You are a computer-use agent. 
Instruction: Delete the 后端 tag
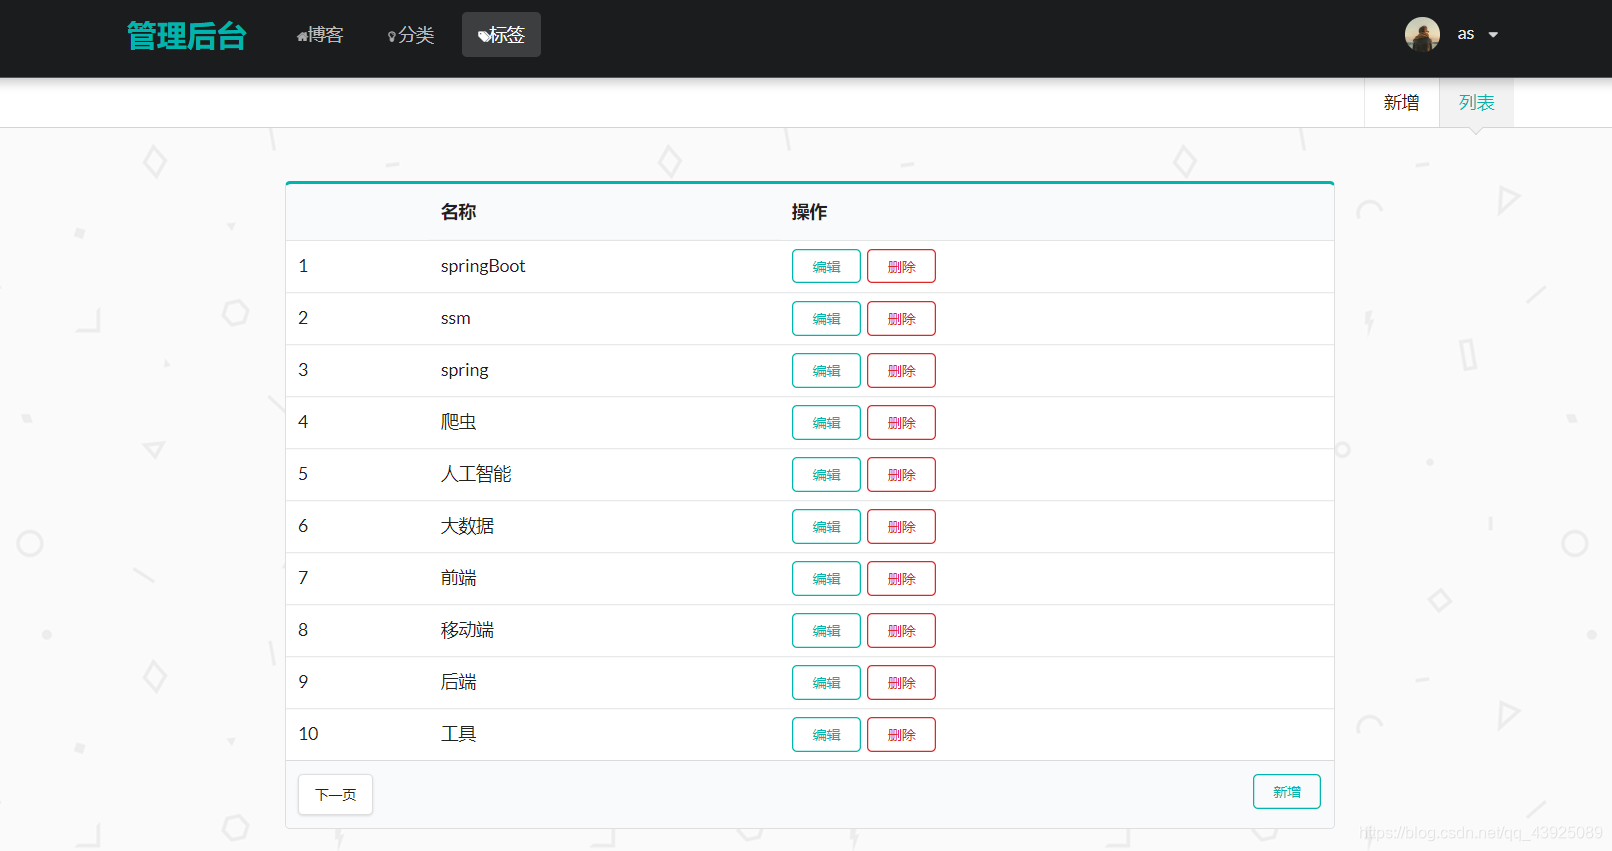901,683
